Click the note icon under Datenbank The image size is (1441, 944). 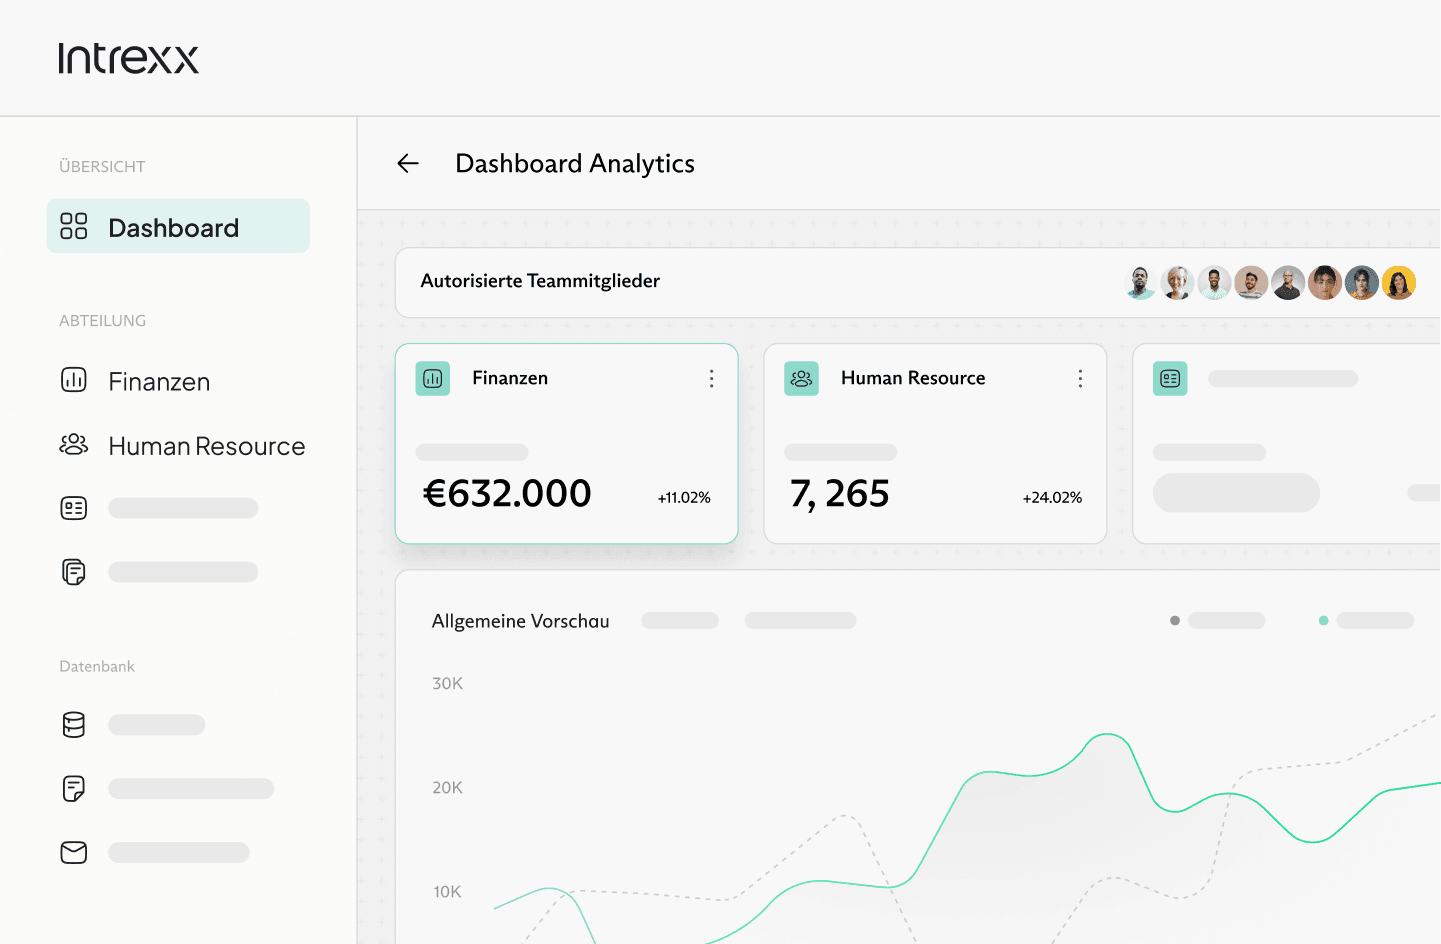(x=74, y=789)
